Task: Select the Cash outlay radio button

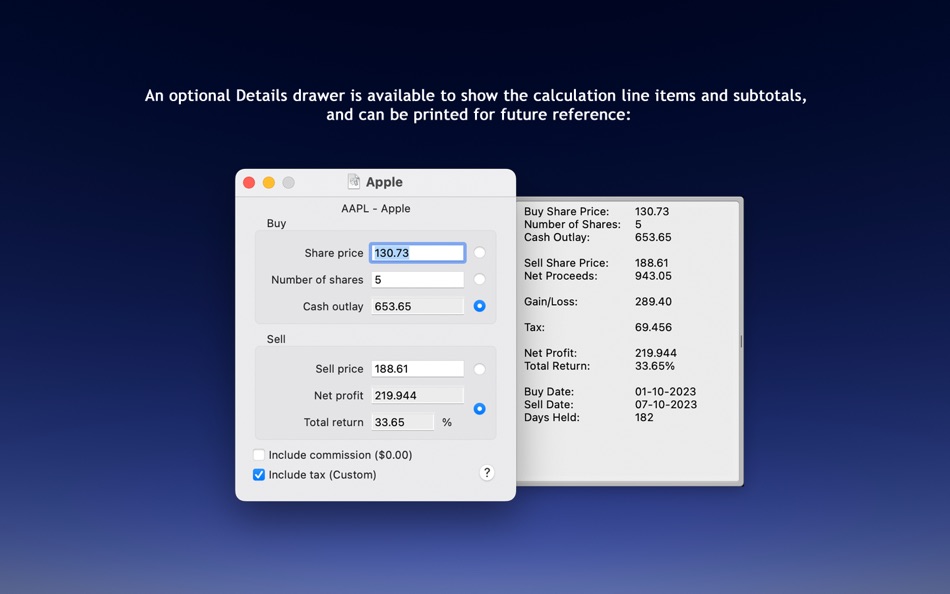Action: (x=479, y=306)
